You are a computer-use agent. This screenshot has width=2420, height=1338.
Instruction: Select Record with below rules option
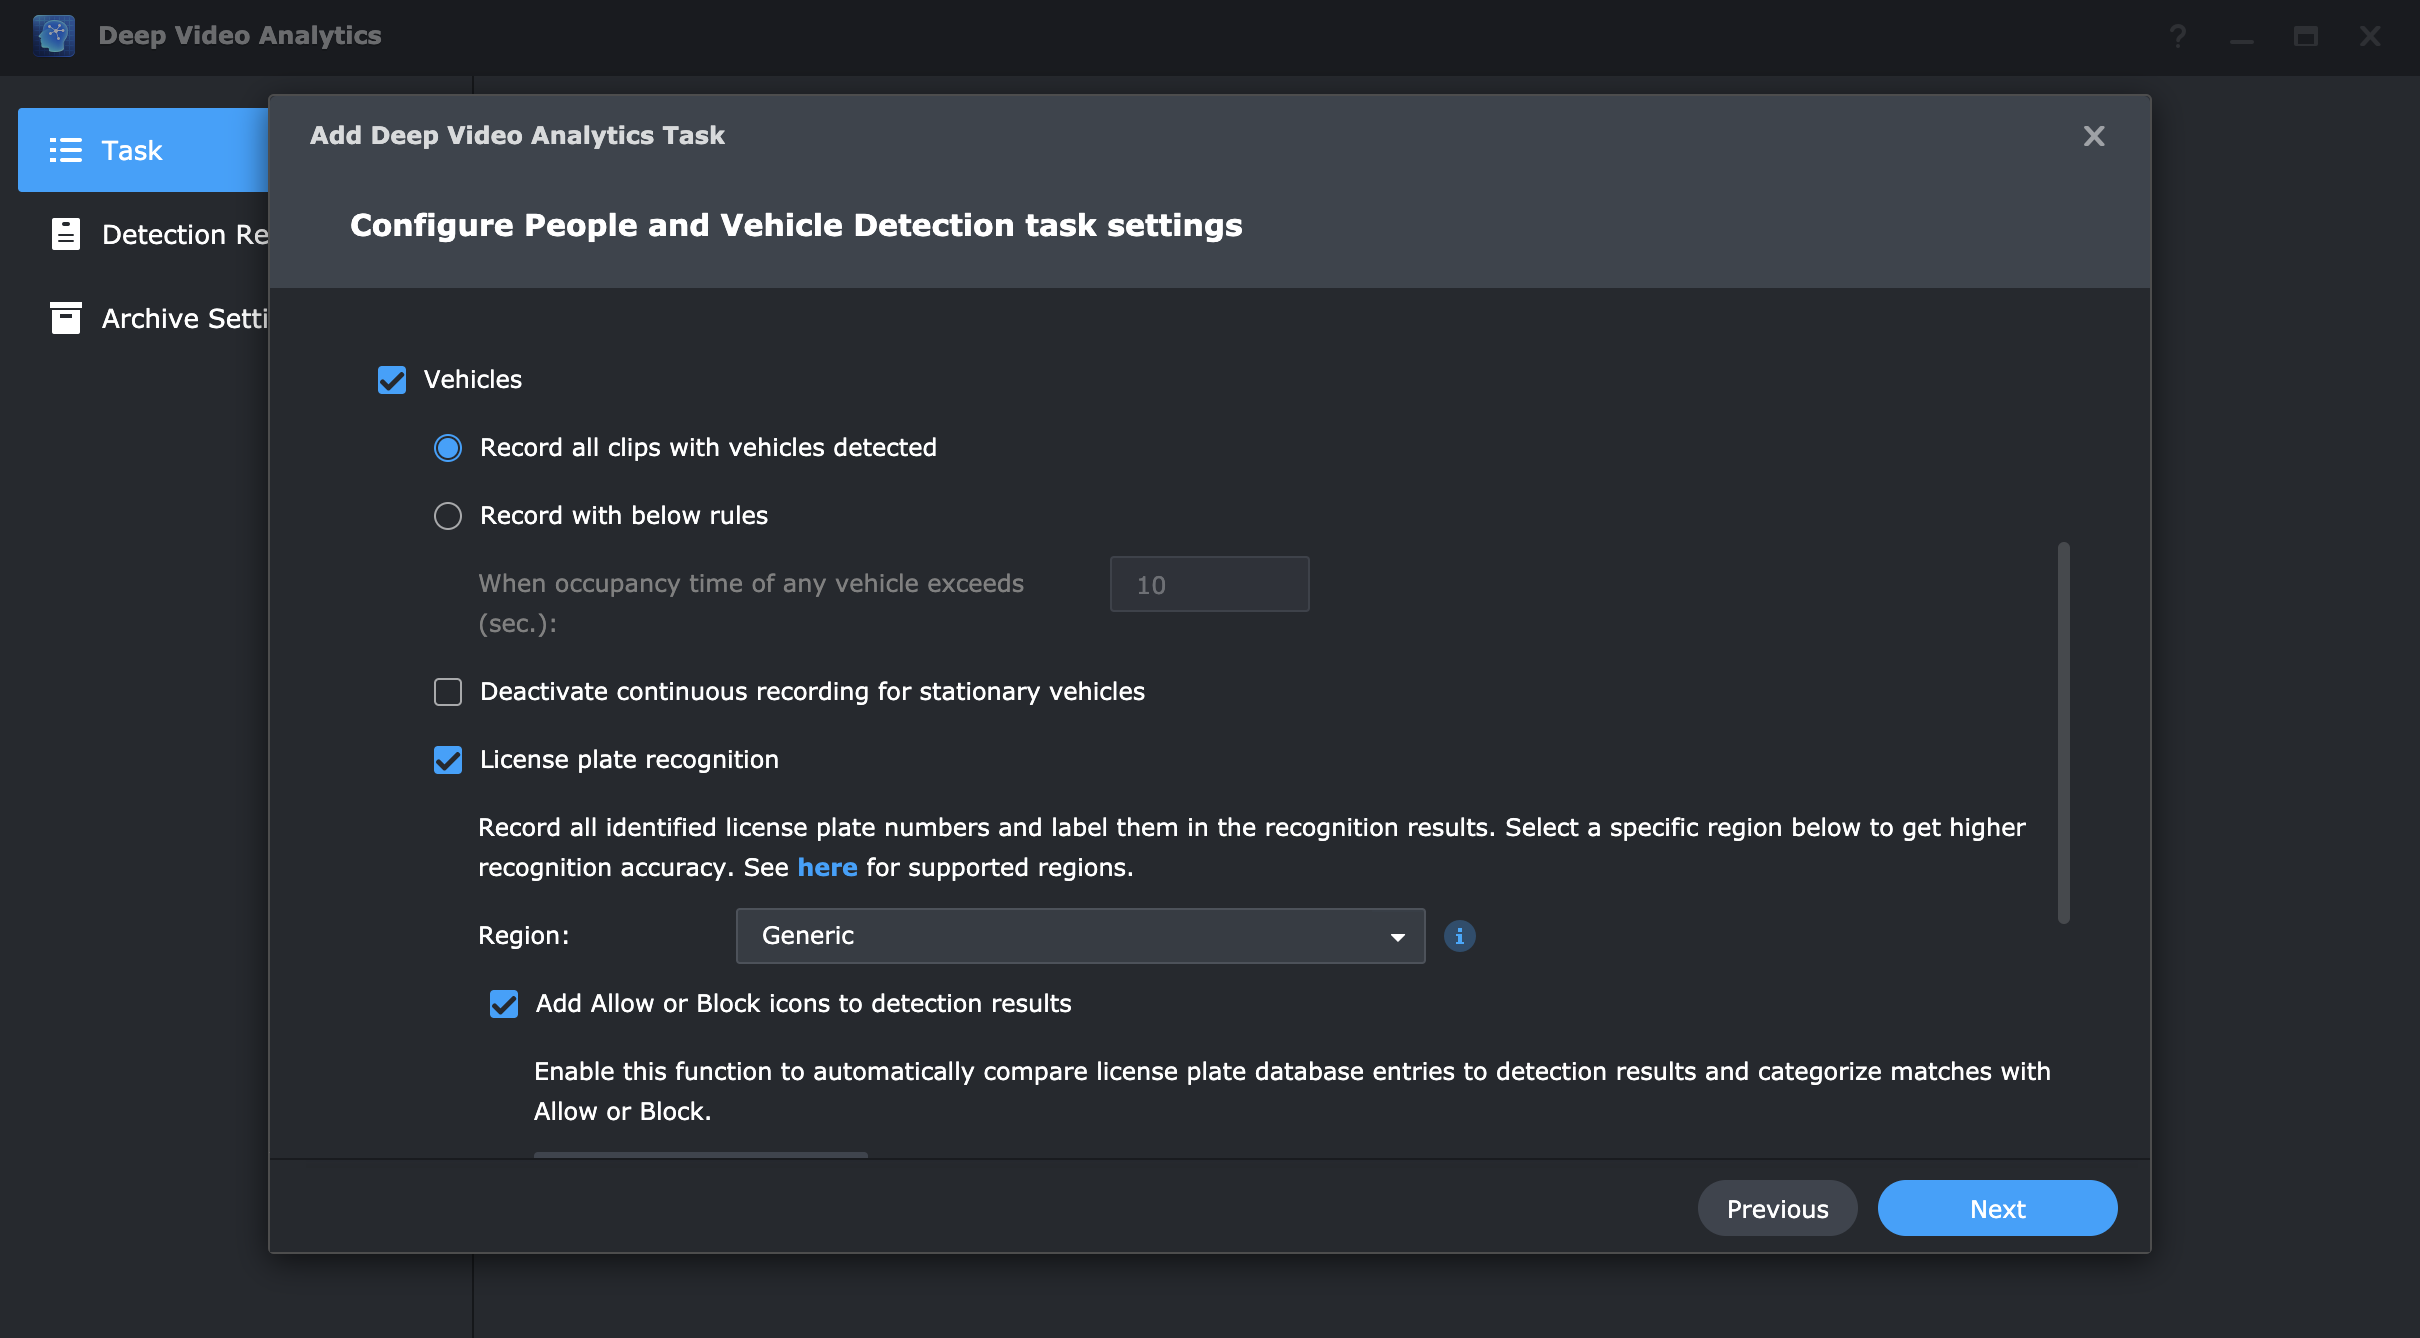(x=448, y=516)
